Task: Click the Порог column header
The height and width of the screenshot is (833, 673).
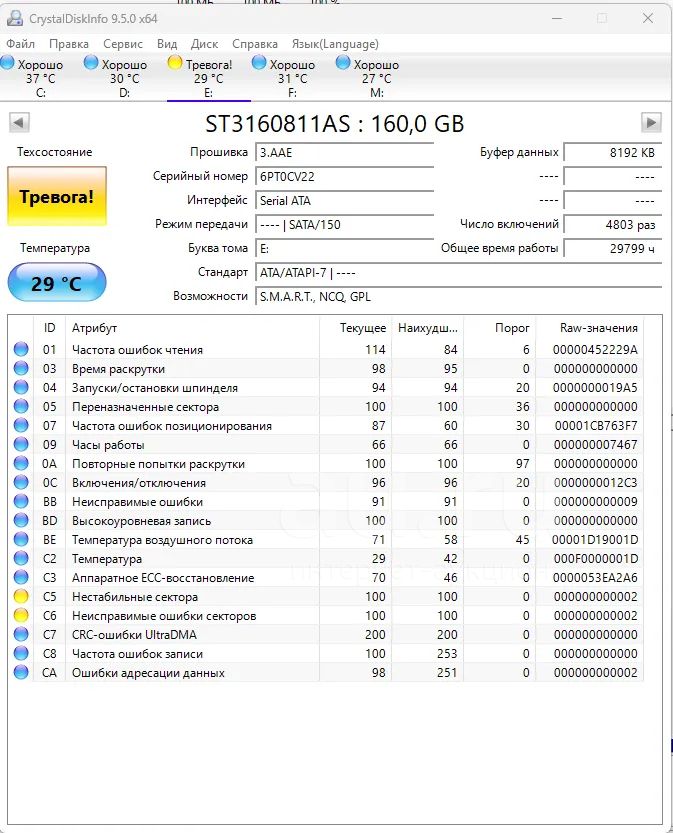Action: [x=500, y=328]
